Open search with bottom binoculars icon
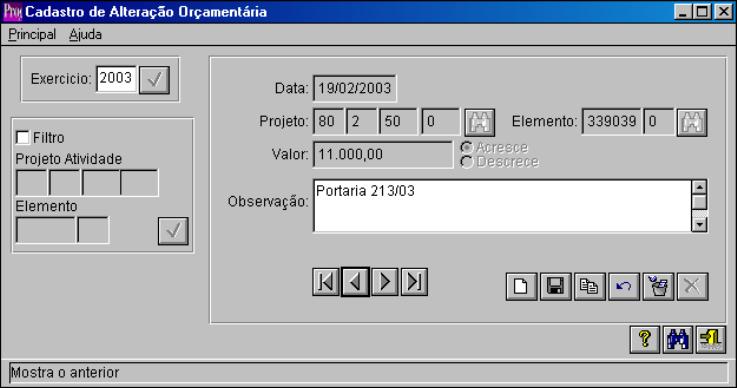 tap(677, 340)
